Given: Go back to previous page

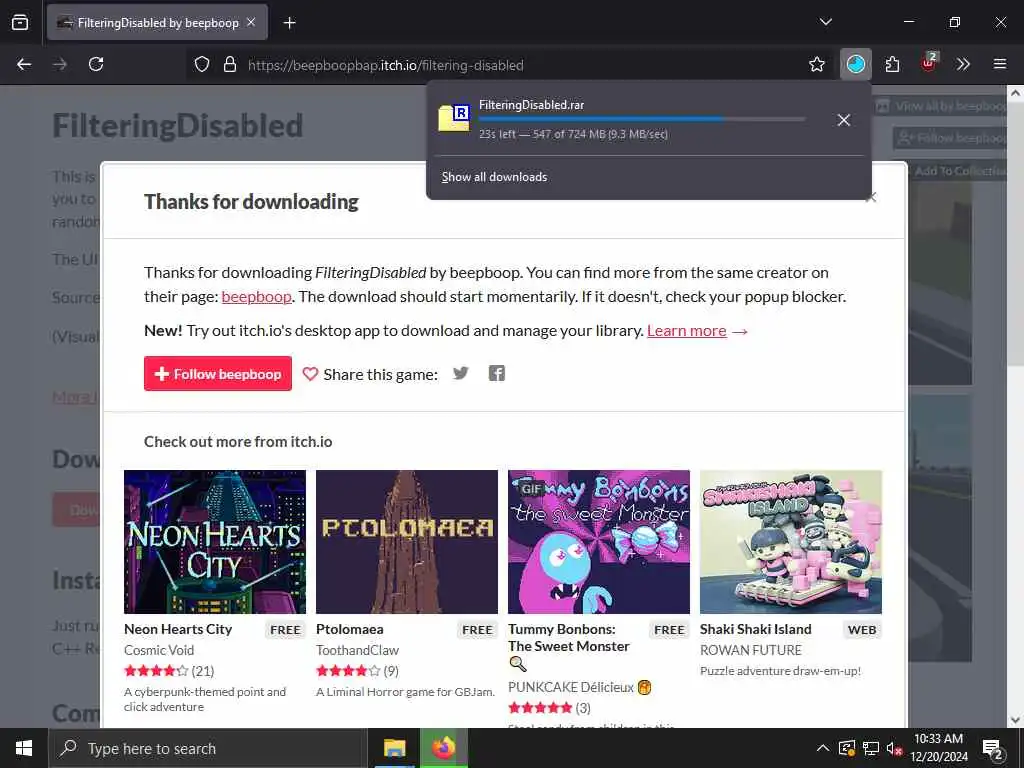Looking at the screenshot, I should coord(24,64).
